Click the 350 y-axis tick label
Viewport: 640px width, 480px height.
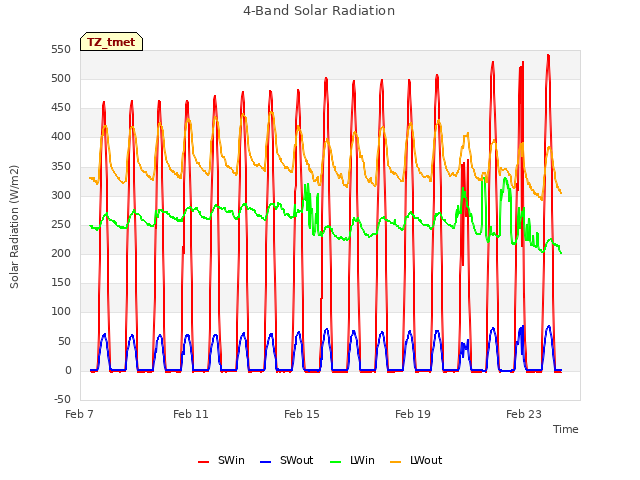(x=61, y=167)
